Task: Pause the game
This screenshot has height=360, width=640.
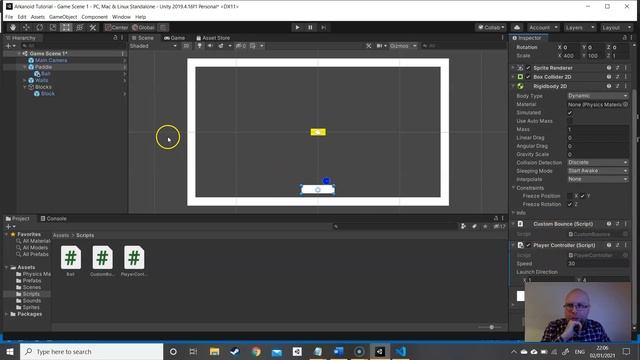Action: pos(310,27)
